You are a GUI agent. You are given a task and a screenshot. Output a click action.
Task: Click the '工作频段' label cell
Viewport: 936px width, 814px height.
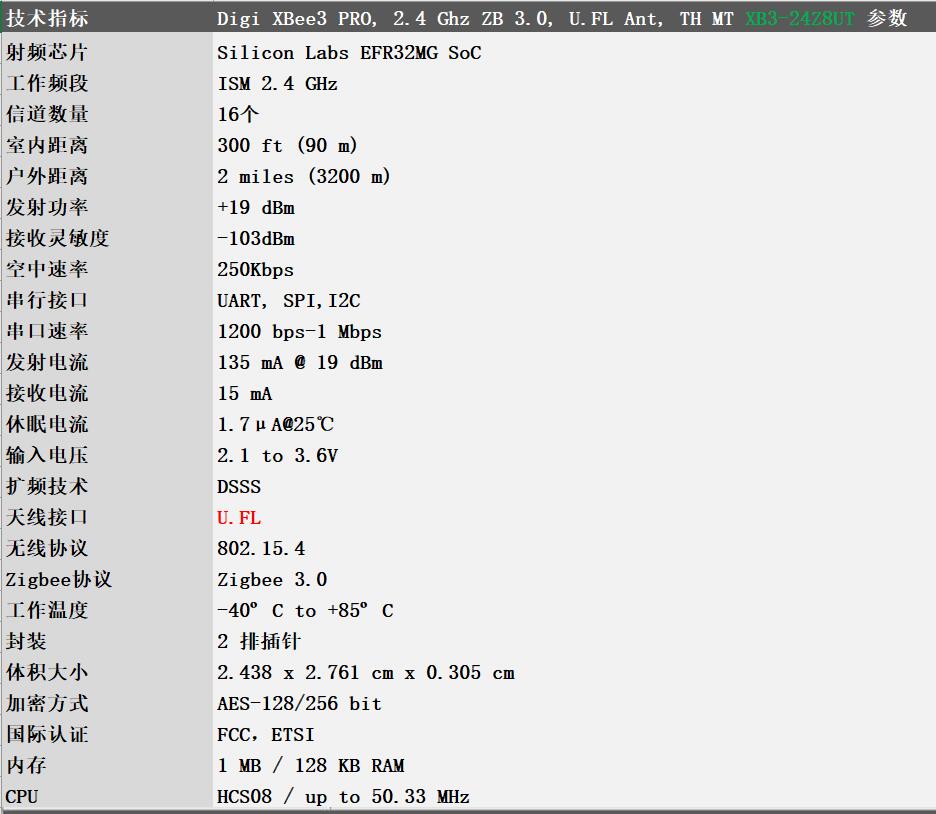47,83
